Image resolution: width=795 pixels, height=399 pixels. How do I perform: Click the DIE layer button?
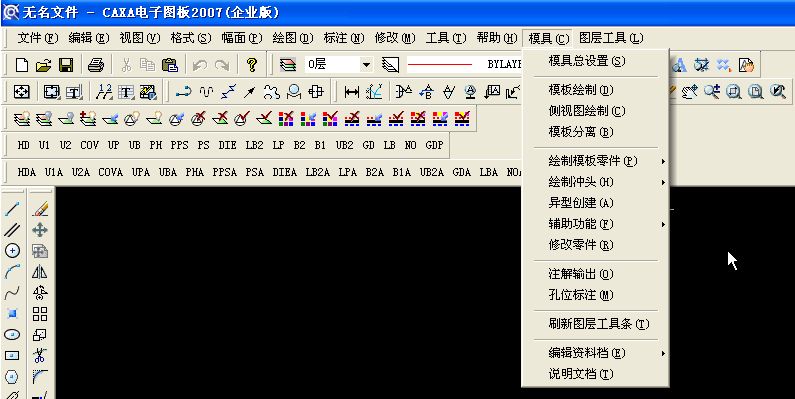pyautogui.click(x=228, y=145)
